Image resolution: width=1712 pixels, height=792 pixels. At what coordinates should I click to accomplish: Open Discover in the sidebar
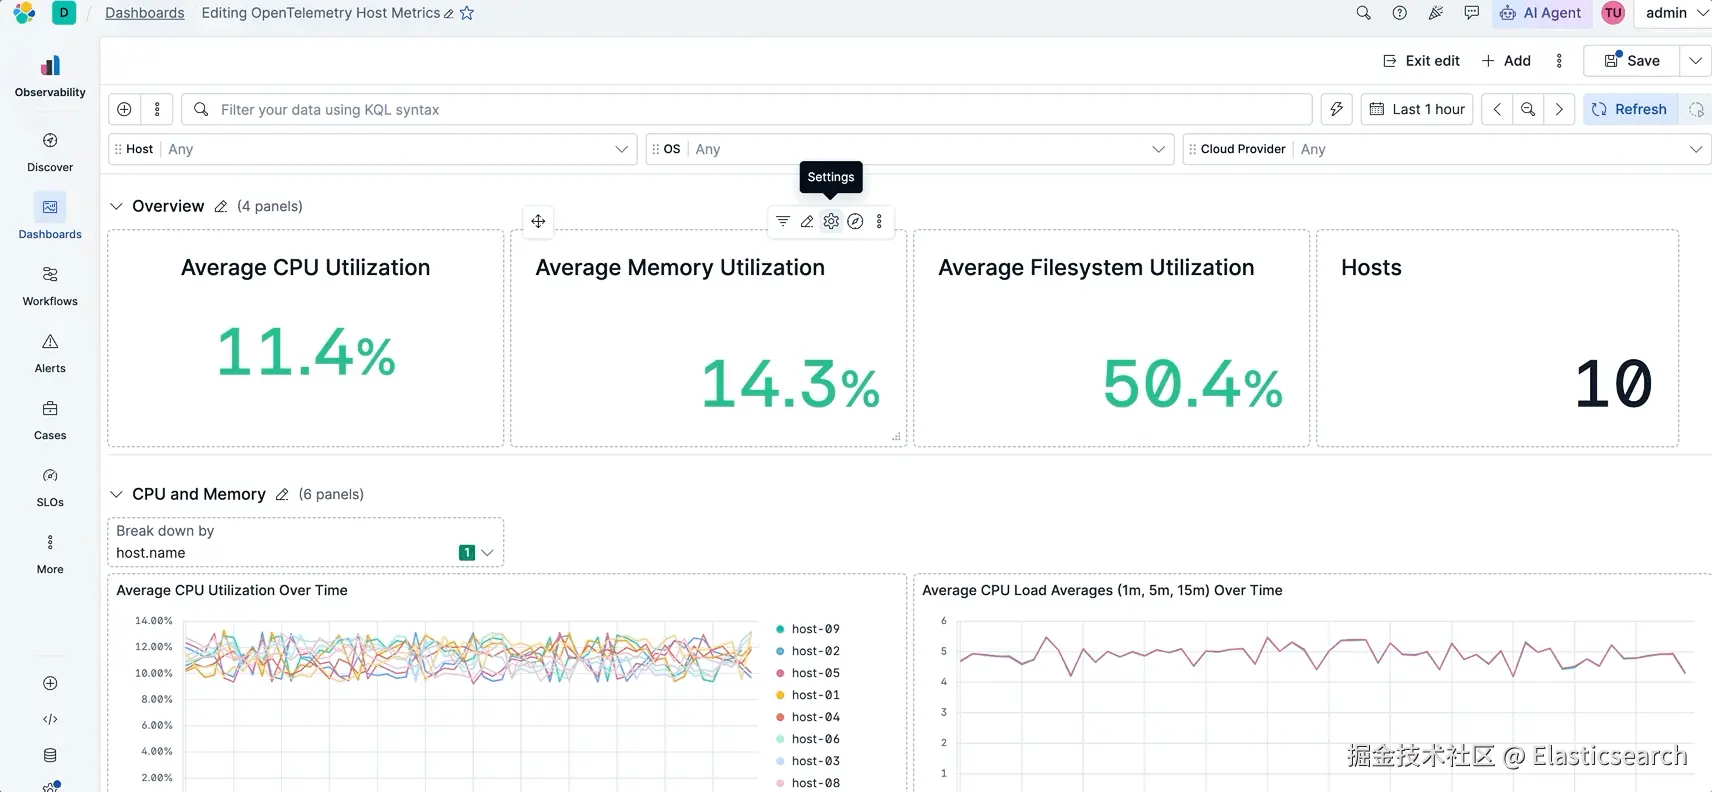50,153
